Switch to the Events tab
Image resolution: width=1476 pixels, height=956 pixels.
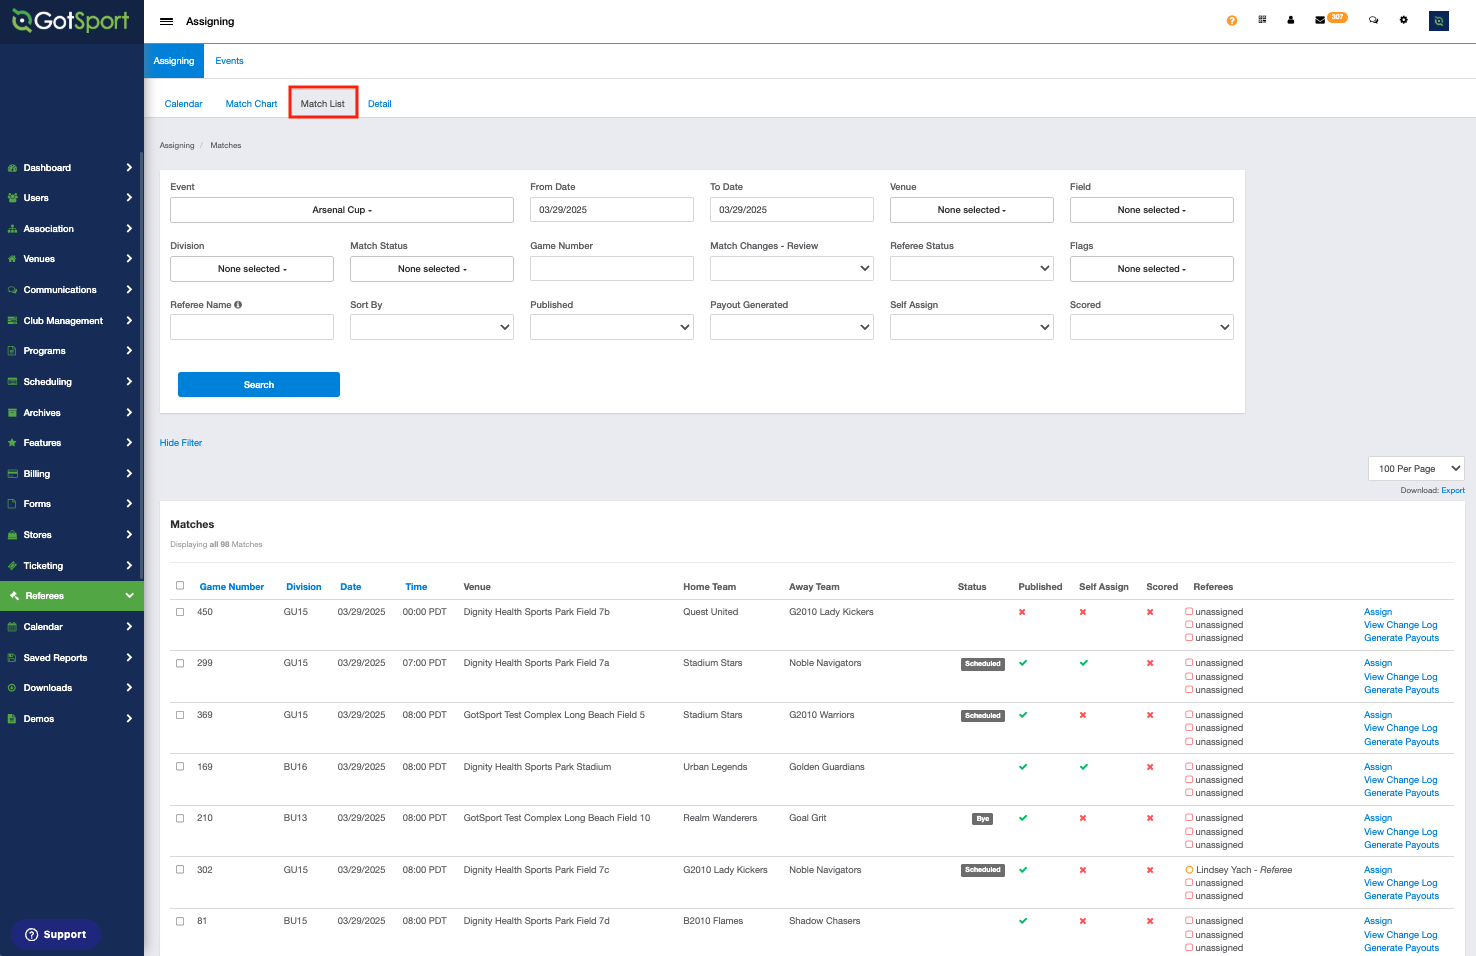point(229,61)
